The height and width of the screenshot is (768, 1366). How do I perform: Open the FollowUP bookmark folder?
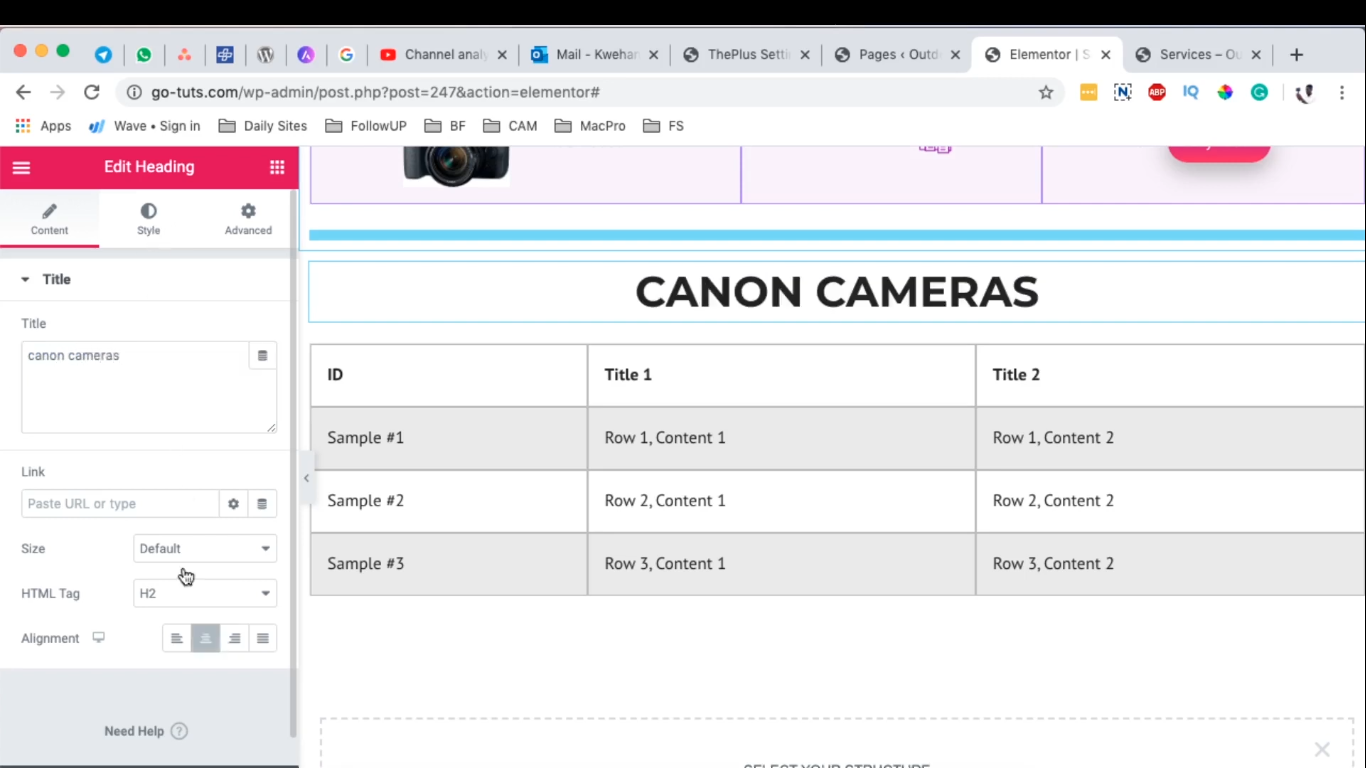click(x=366, y=126)
